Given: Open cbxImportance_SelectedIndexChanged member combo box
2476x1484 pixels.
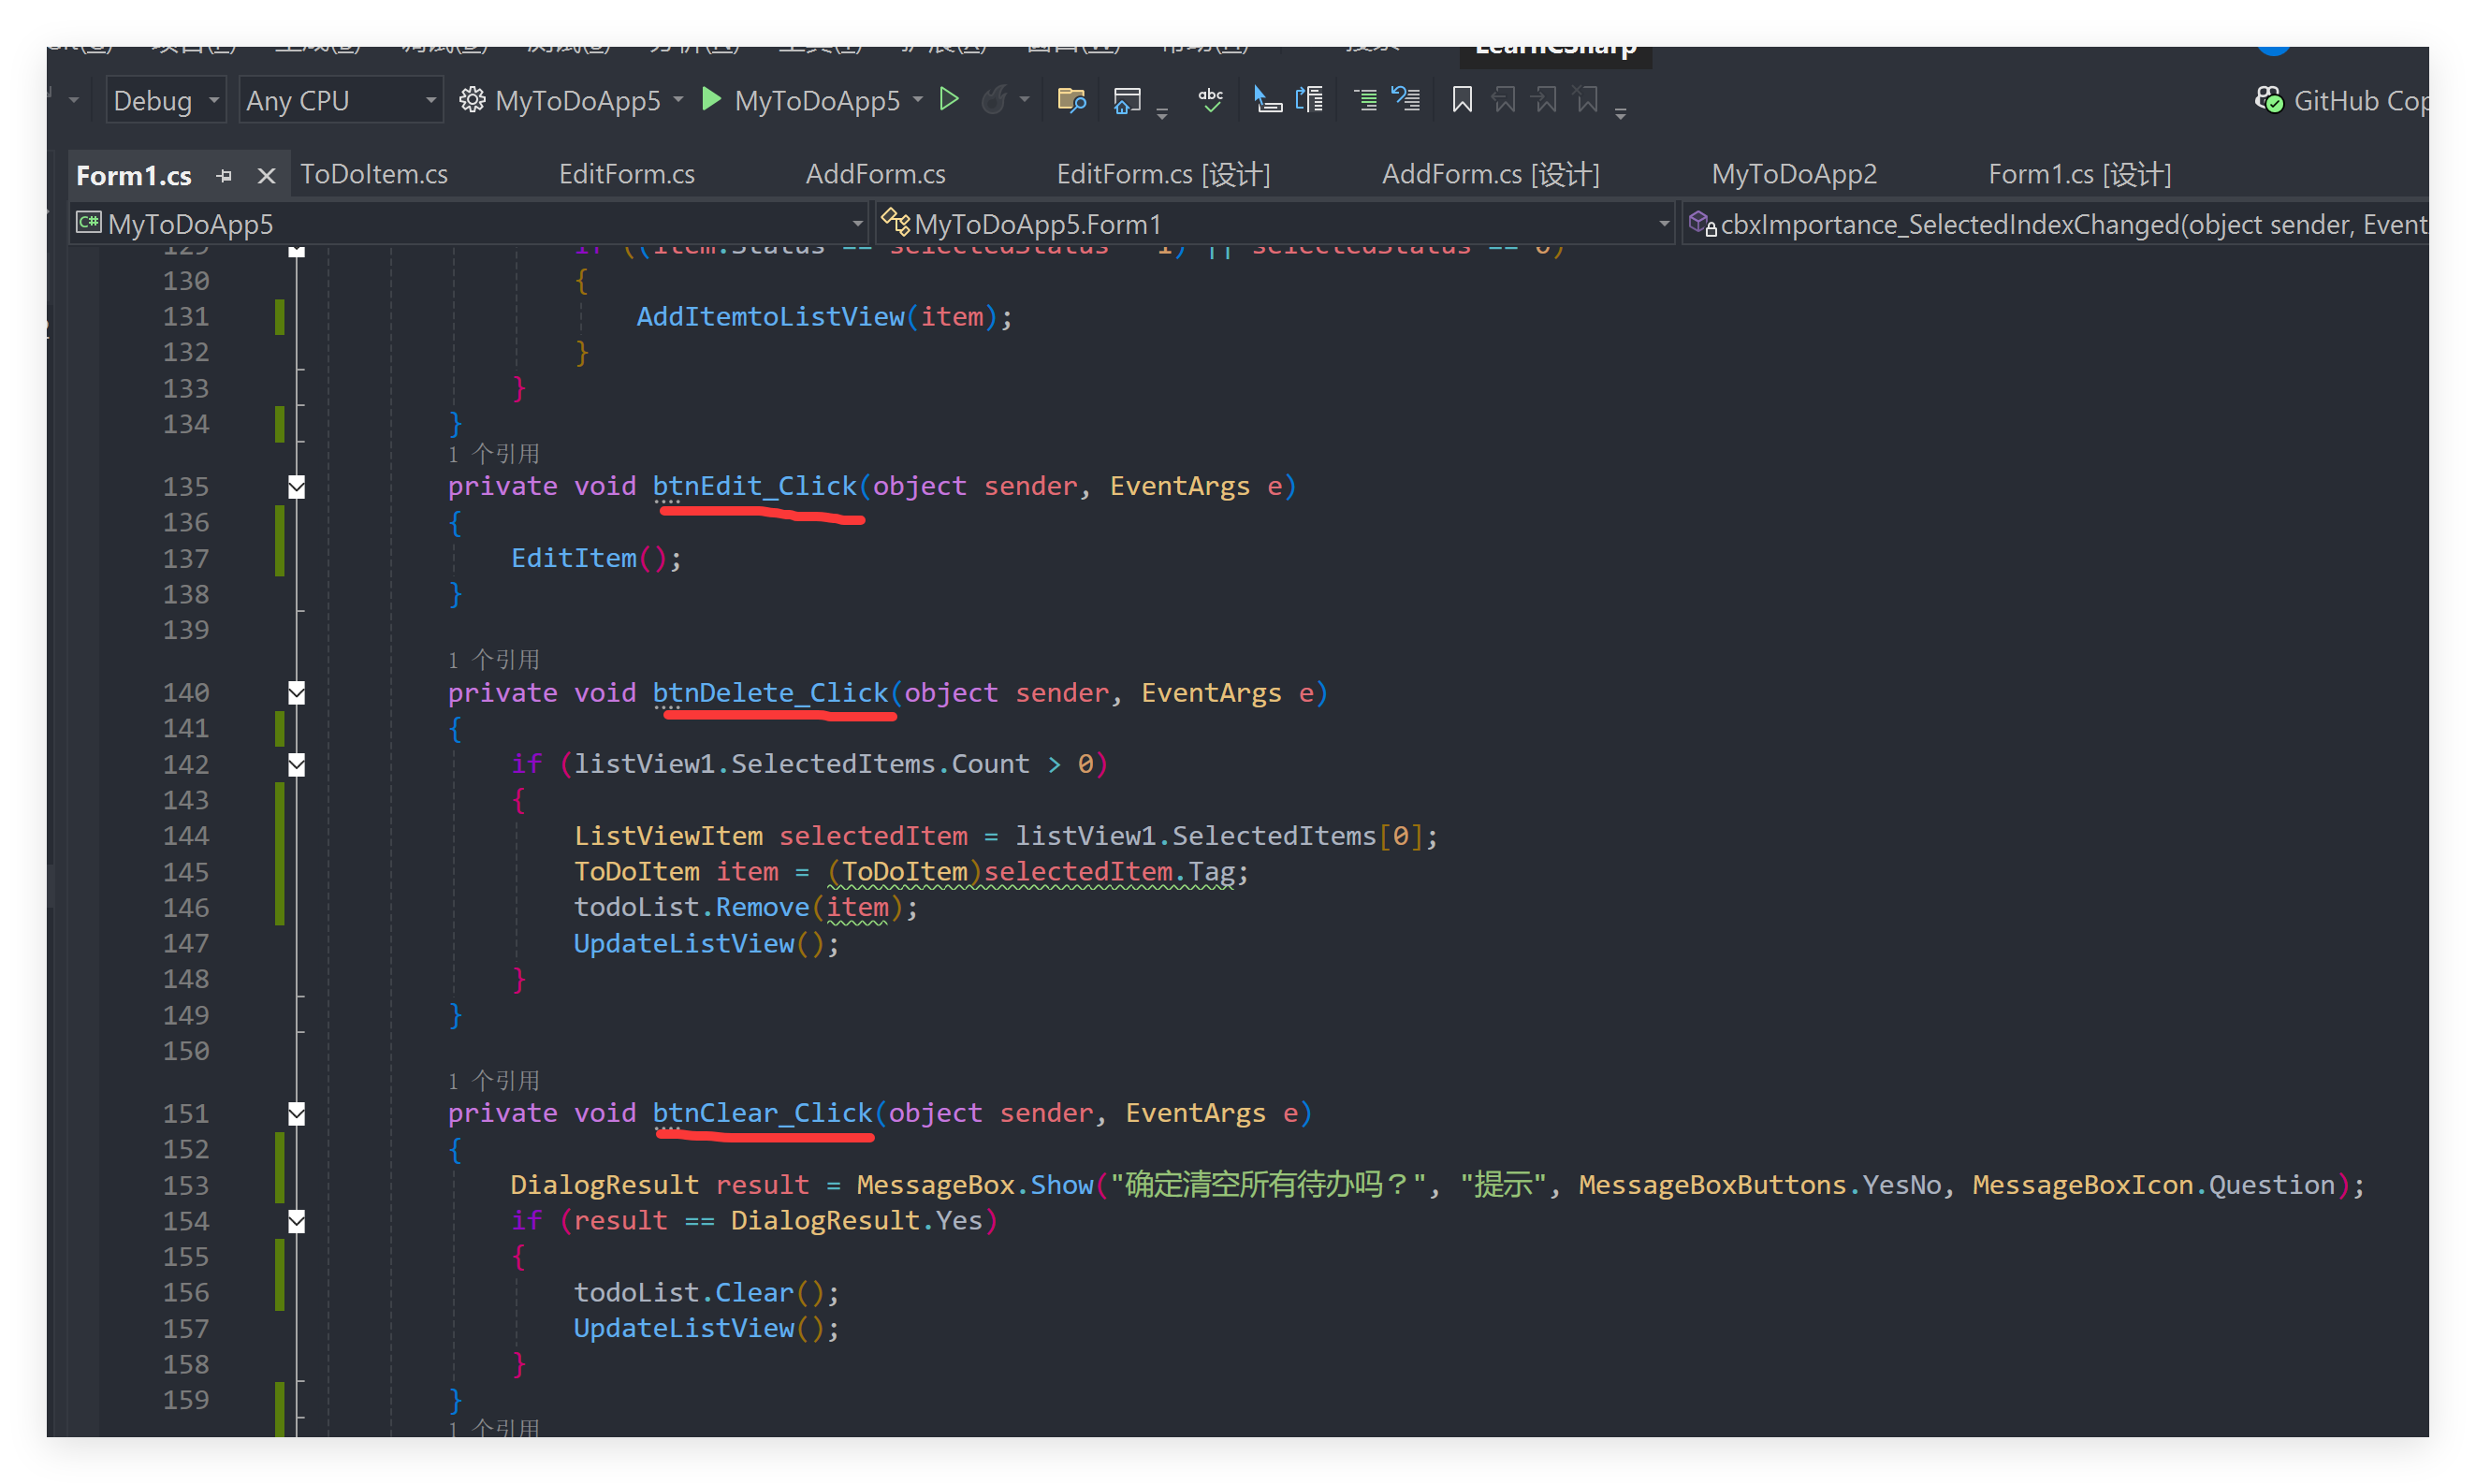Looking at the screenshot, I should point(2056,224).
